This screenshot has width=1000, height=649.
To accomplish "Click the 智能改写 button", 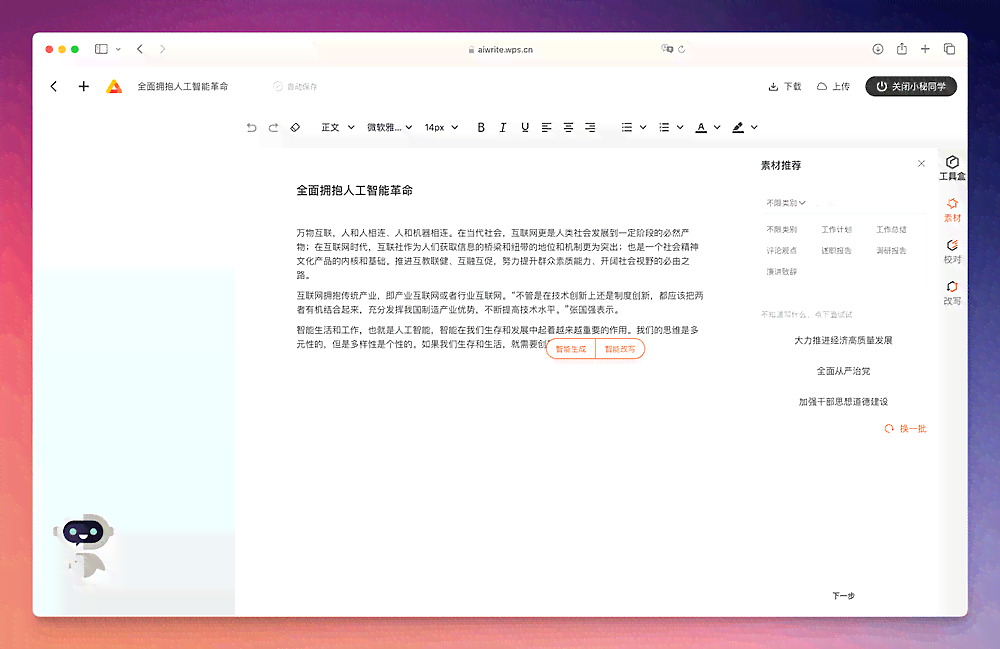I will click(620, 349).
